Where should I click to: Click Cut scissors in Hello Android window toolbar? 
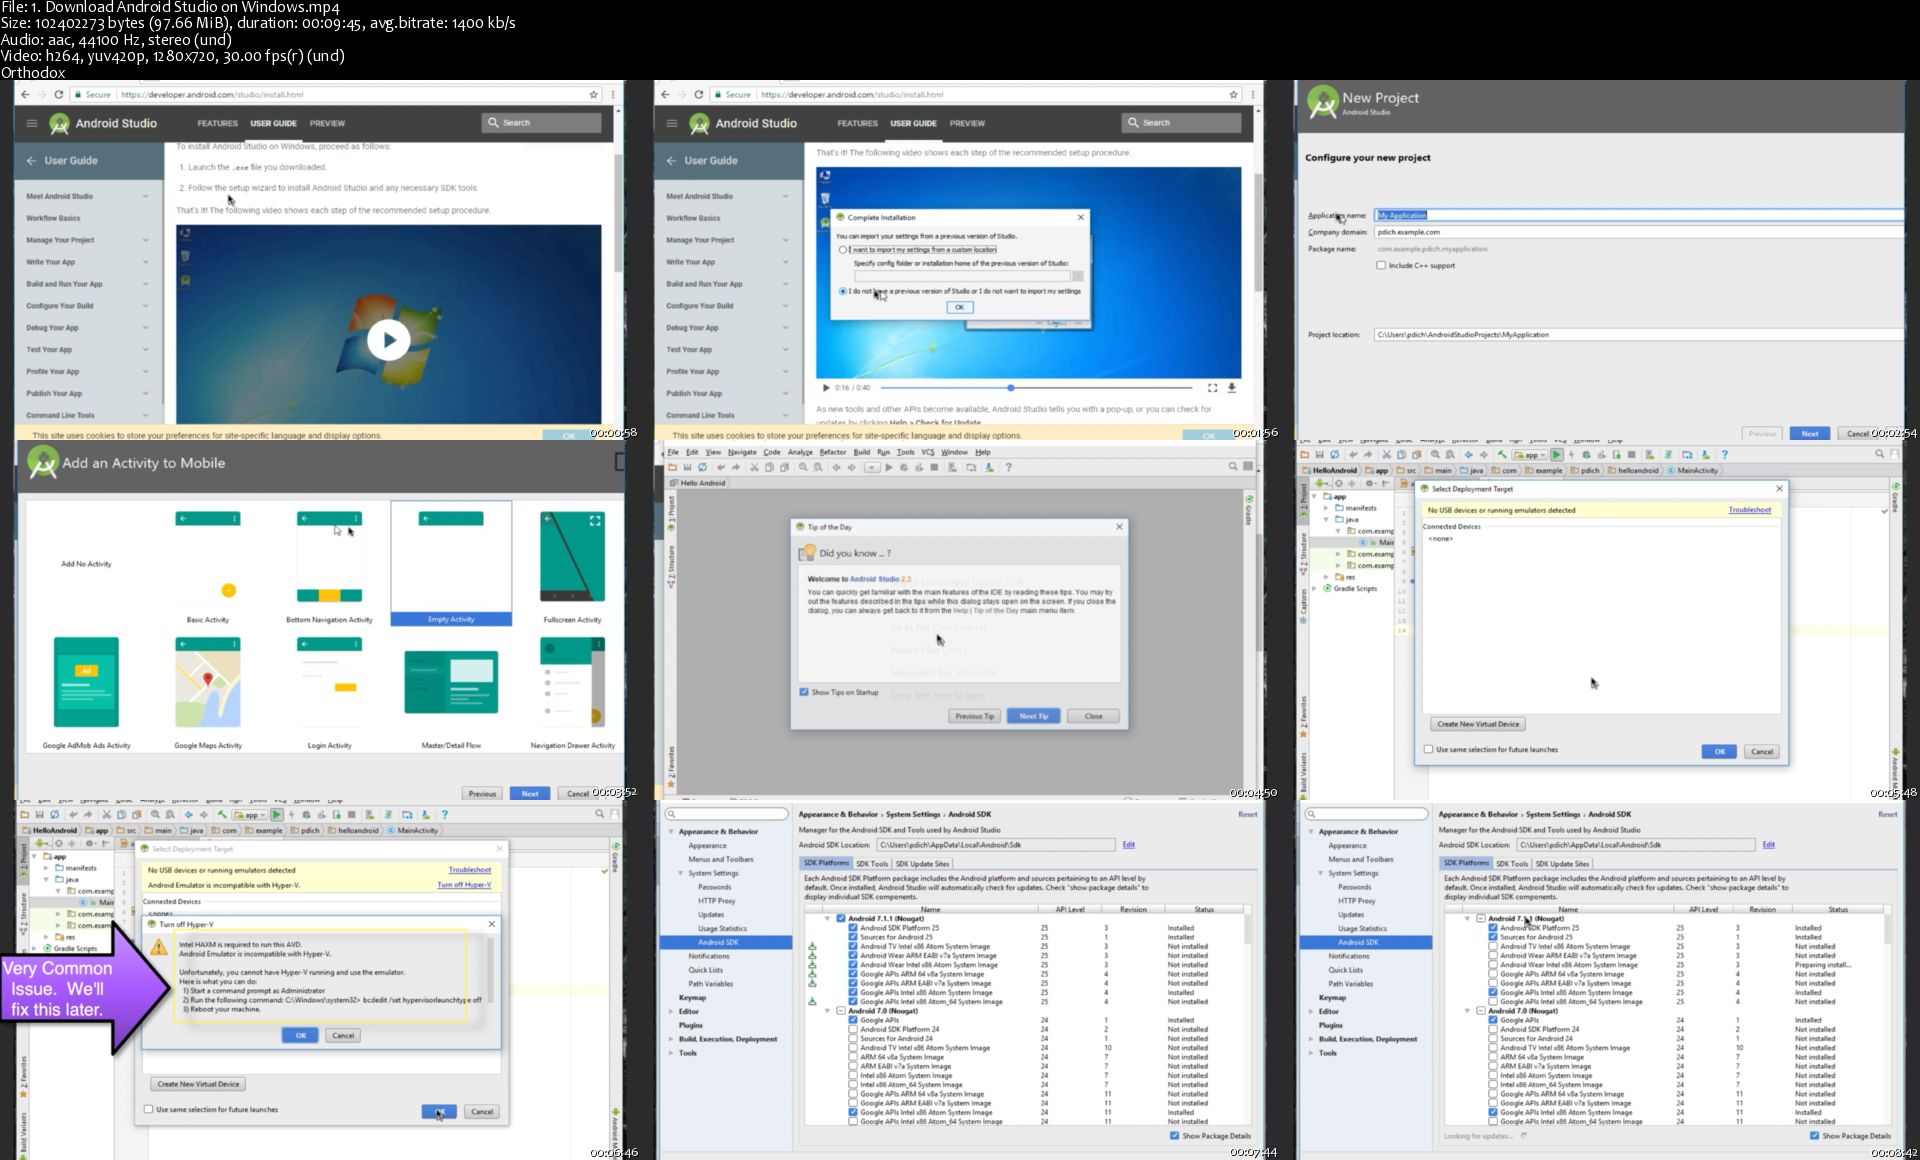[755, 467]
